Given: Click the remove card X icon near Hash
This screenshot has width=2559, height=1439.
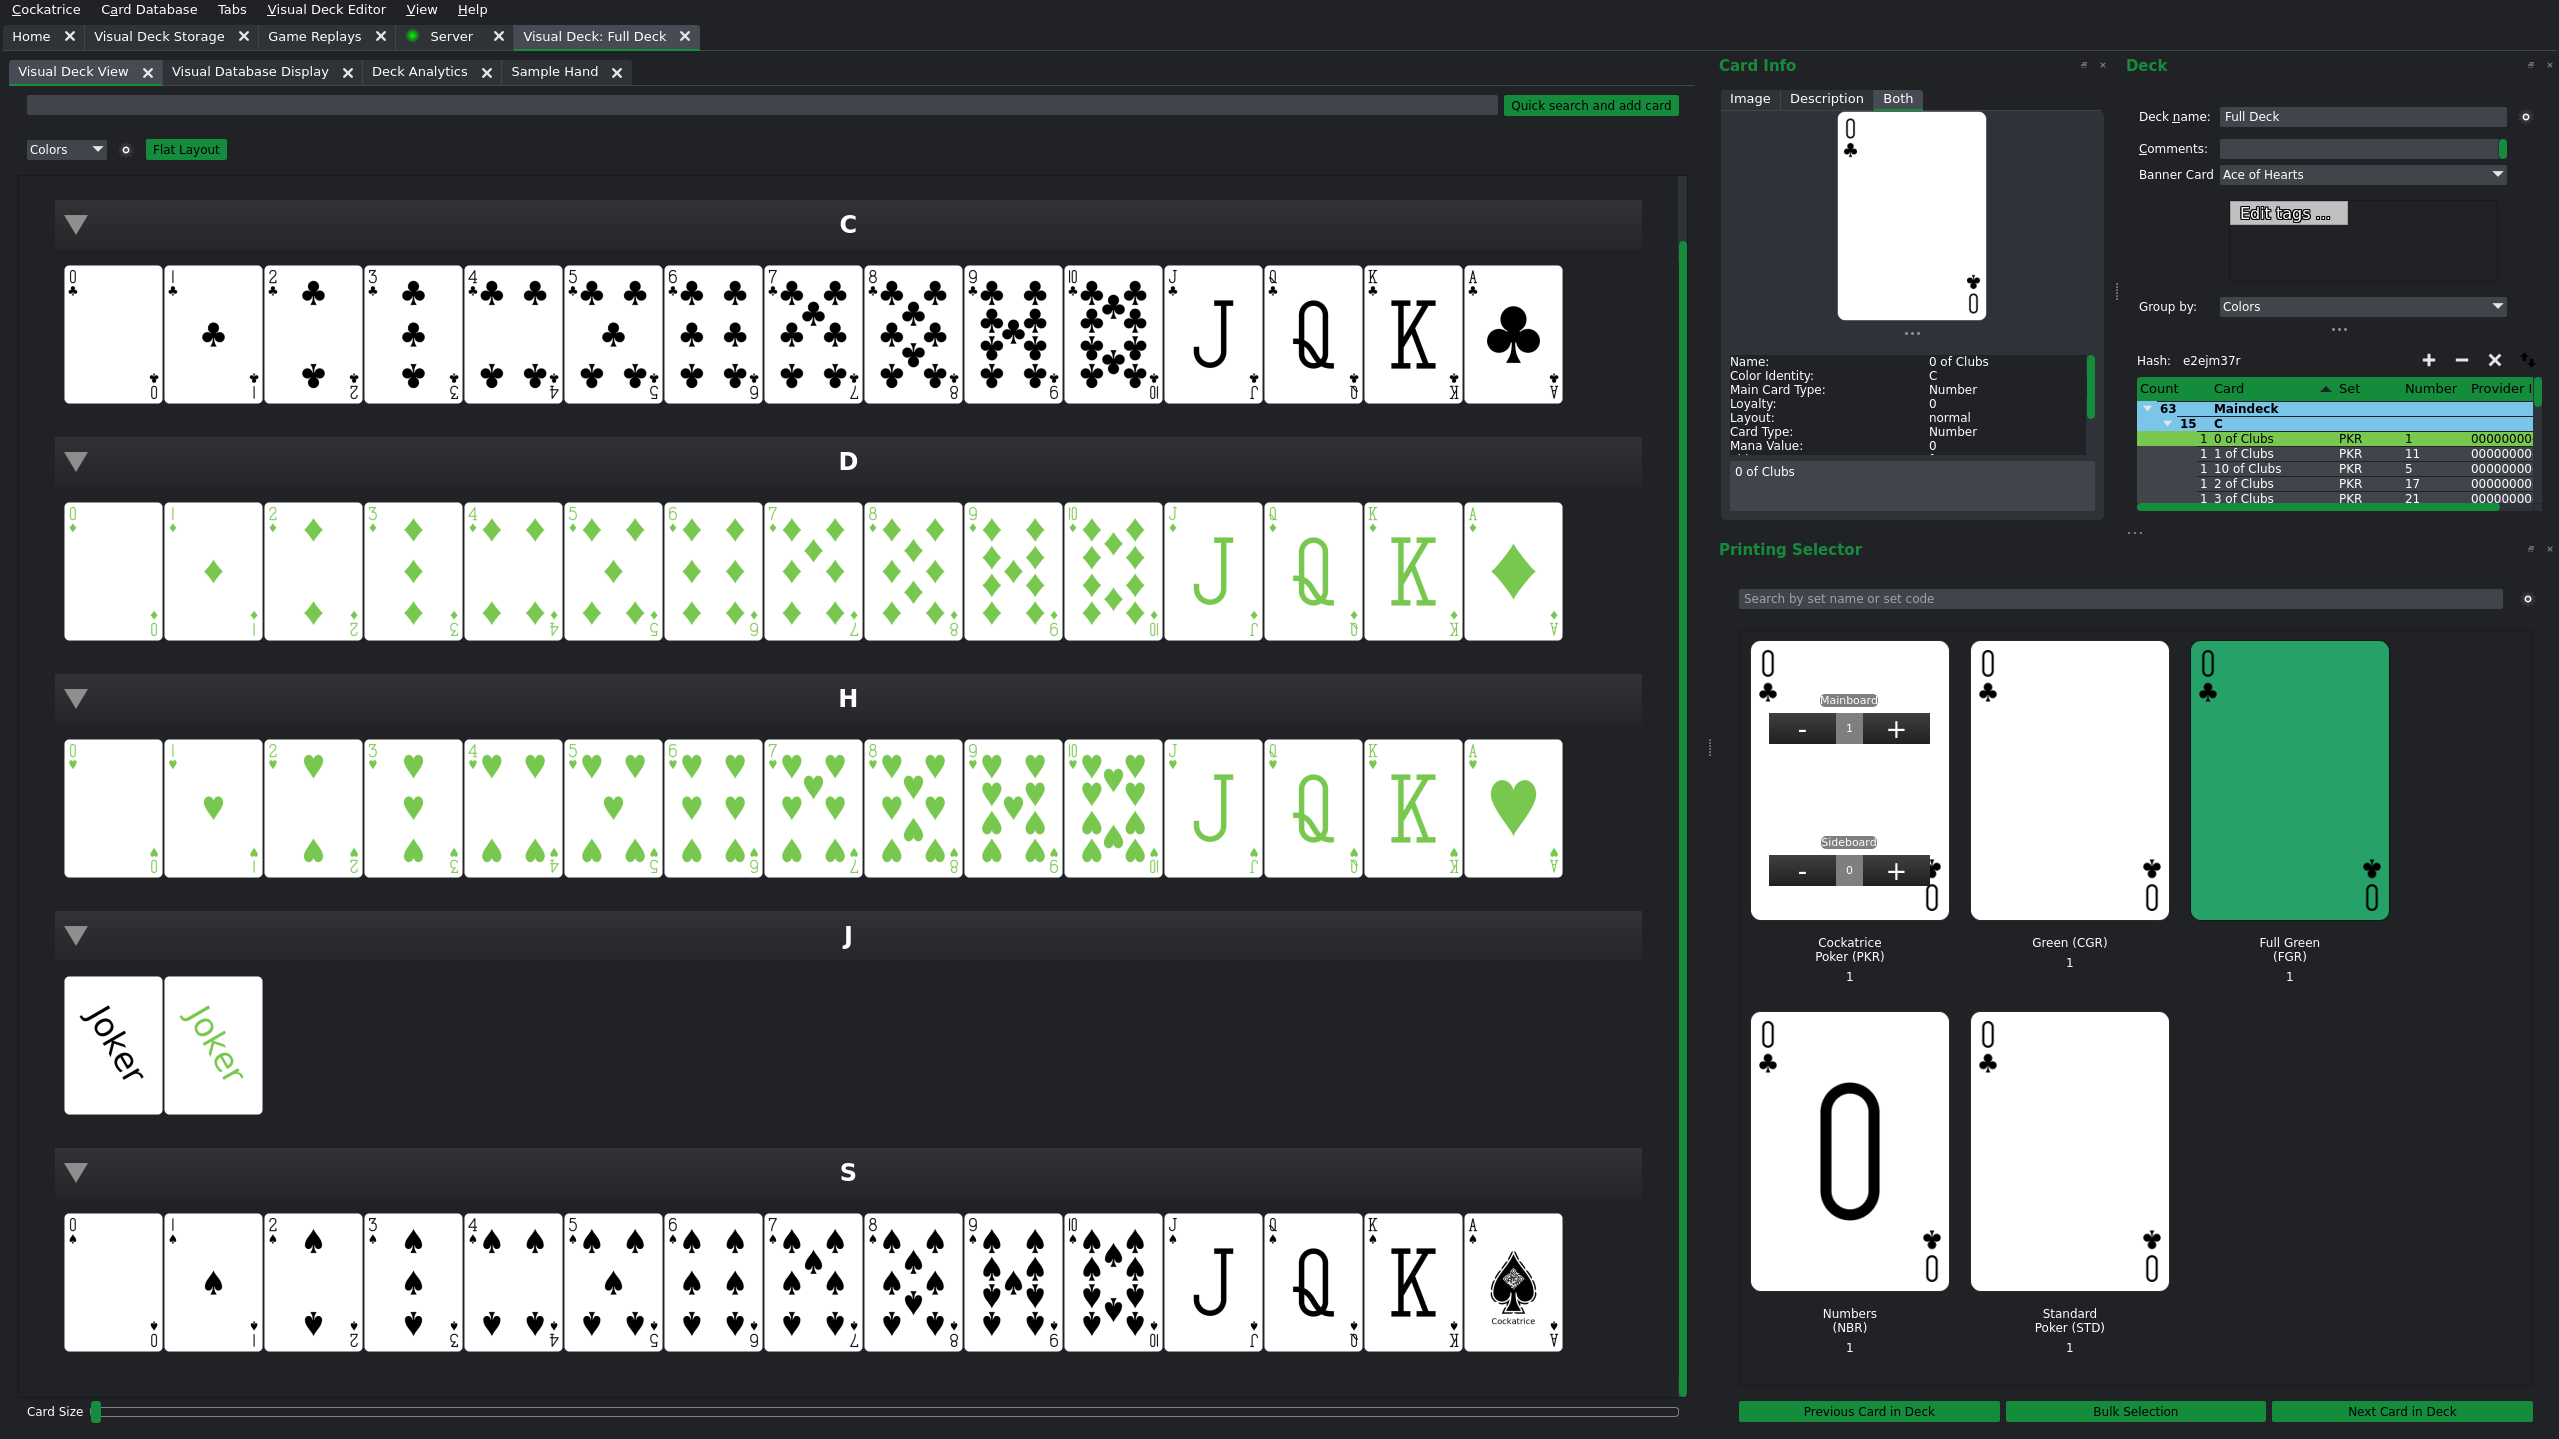Looking at the screenshot, I should point(2494,360).
